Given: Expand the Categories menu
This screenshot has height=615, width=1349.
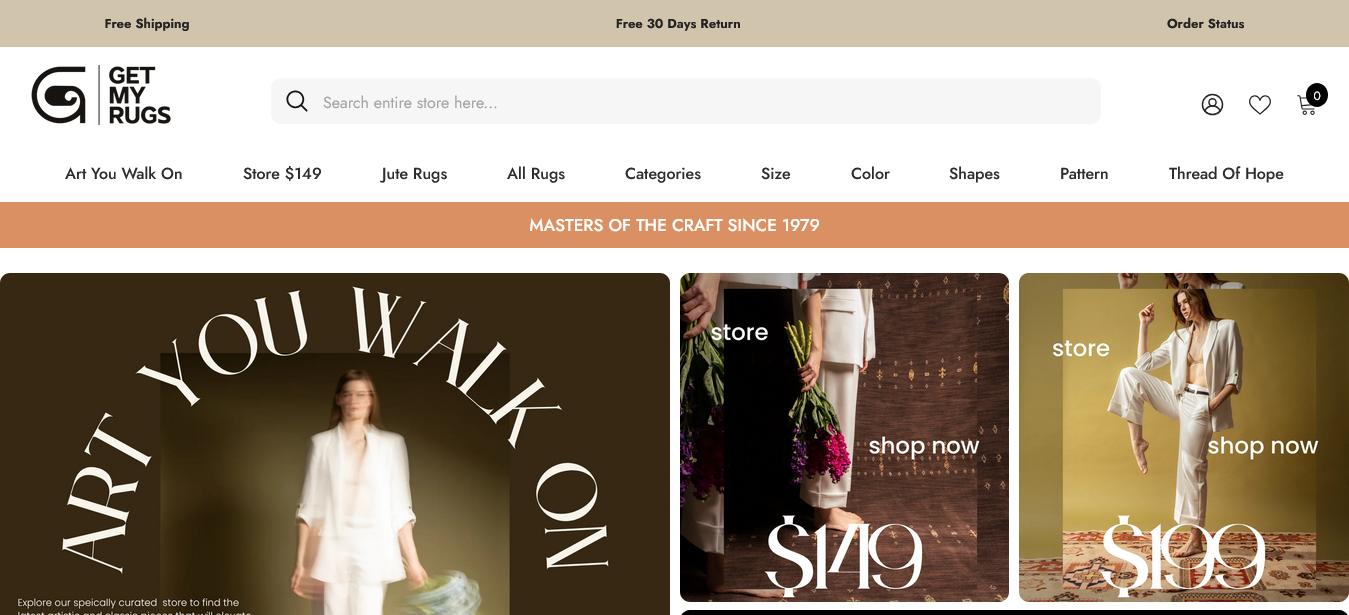Looking at the screenshot, I should (663, 173).
